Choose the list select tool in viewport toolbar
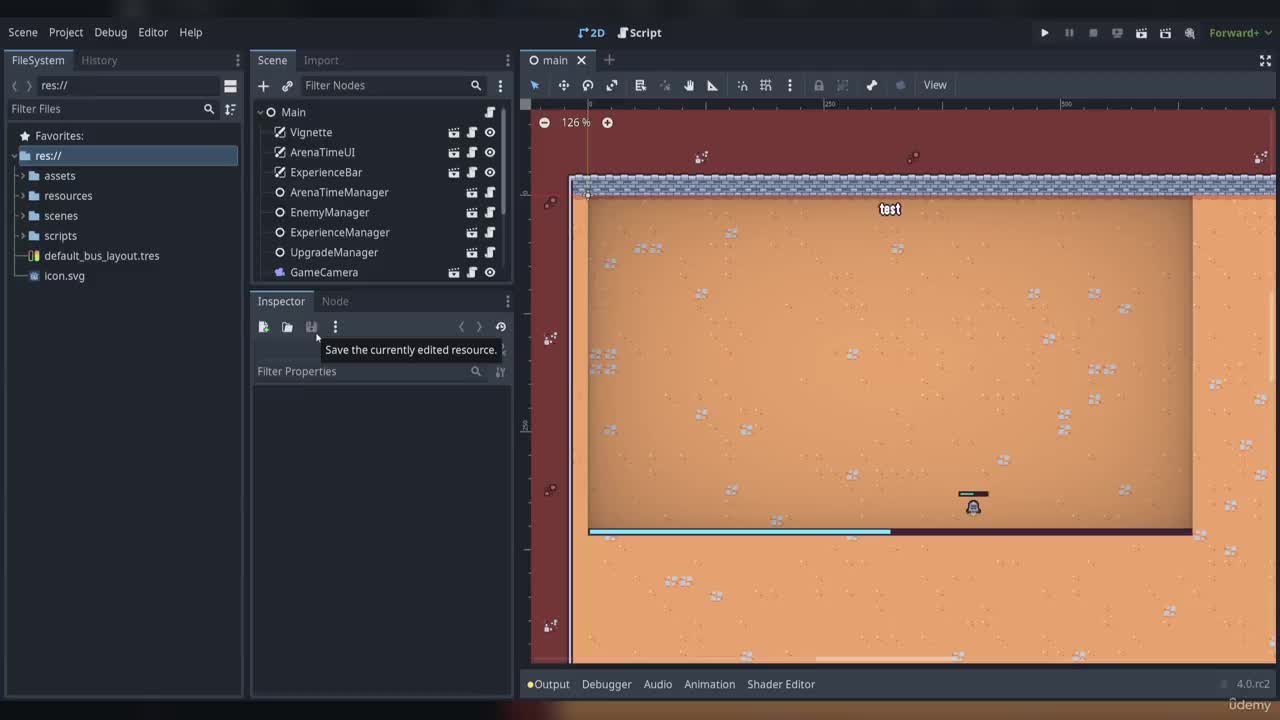 (x=641, y=85)
